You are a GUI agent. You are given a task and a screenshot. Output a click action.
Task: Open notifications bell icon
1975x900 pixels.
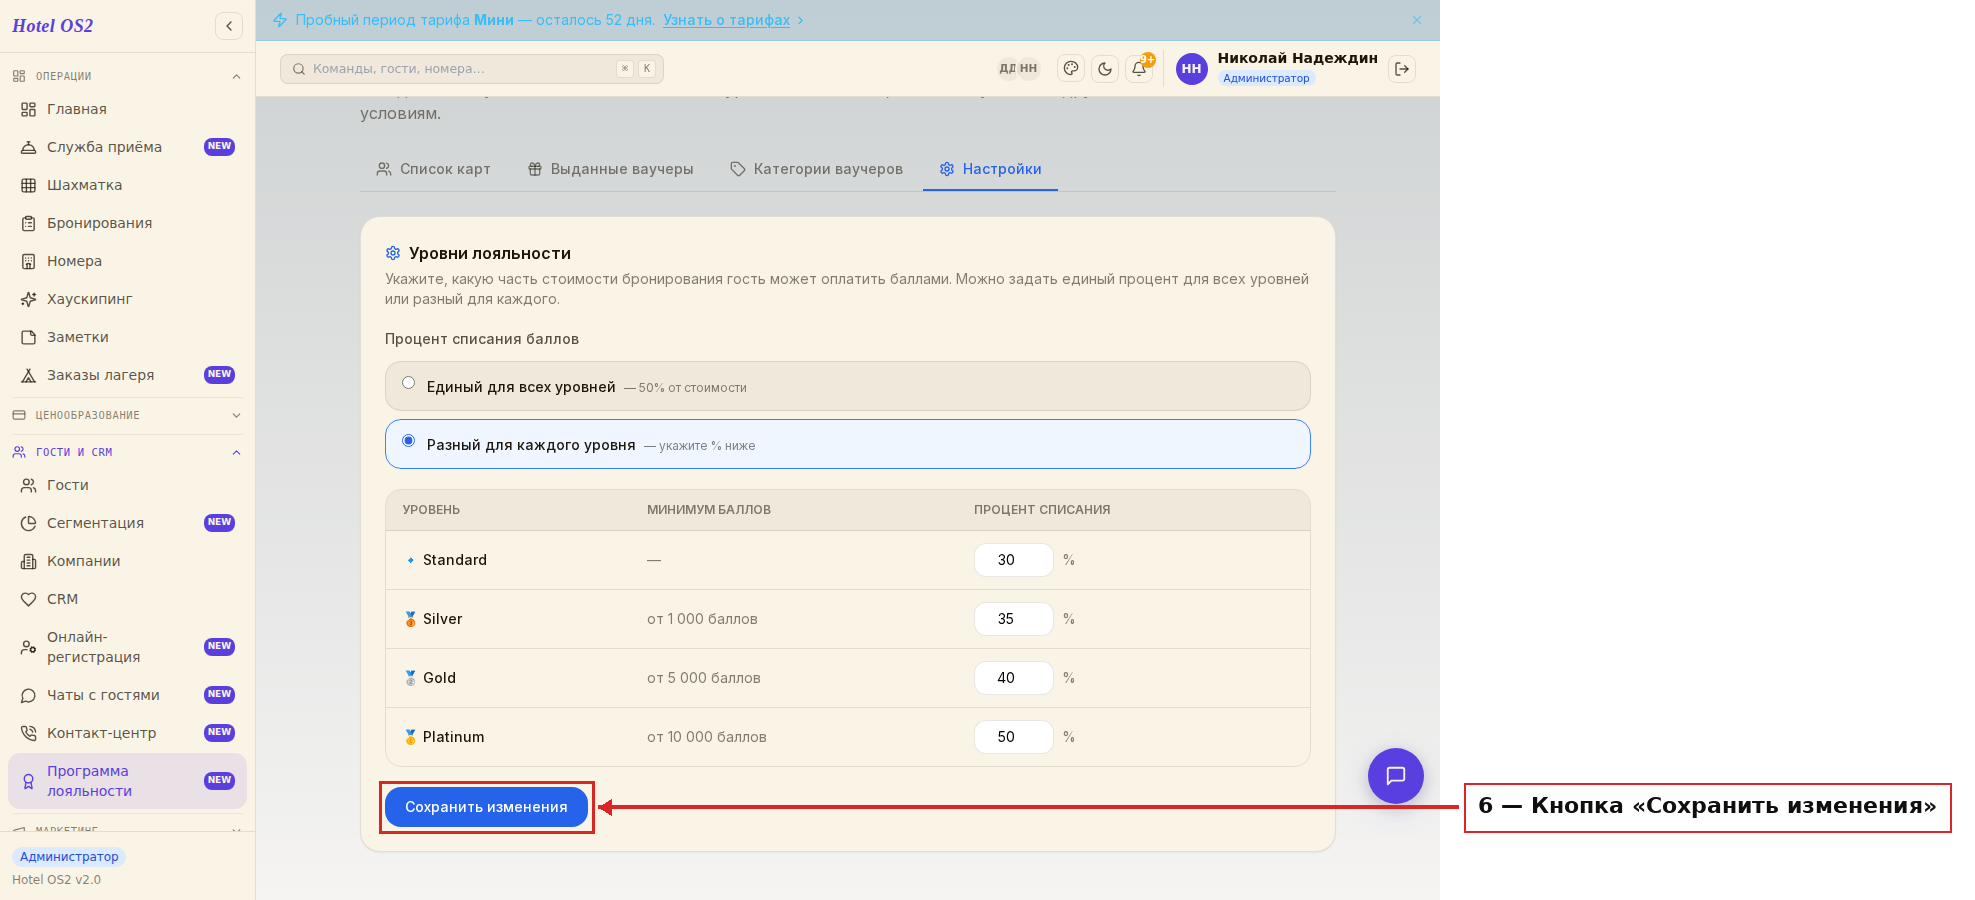click(1139, 69)
